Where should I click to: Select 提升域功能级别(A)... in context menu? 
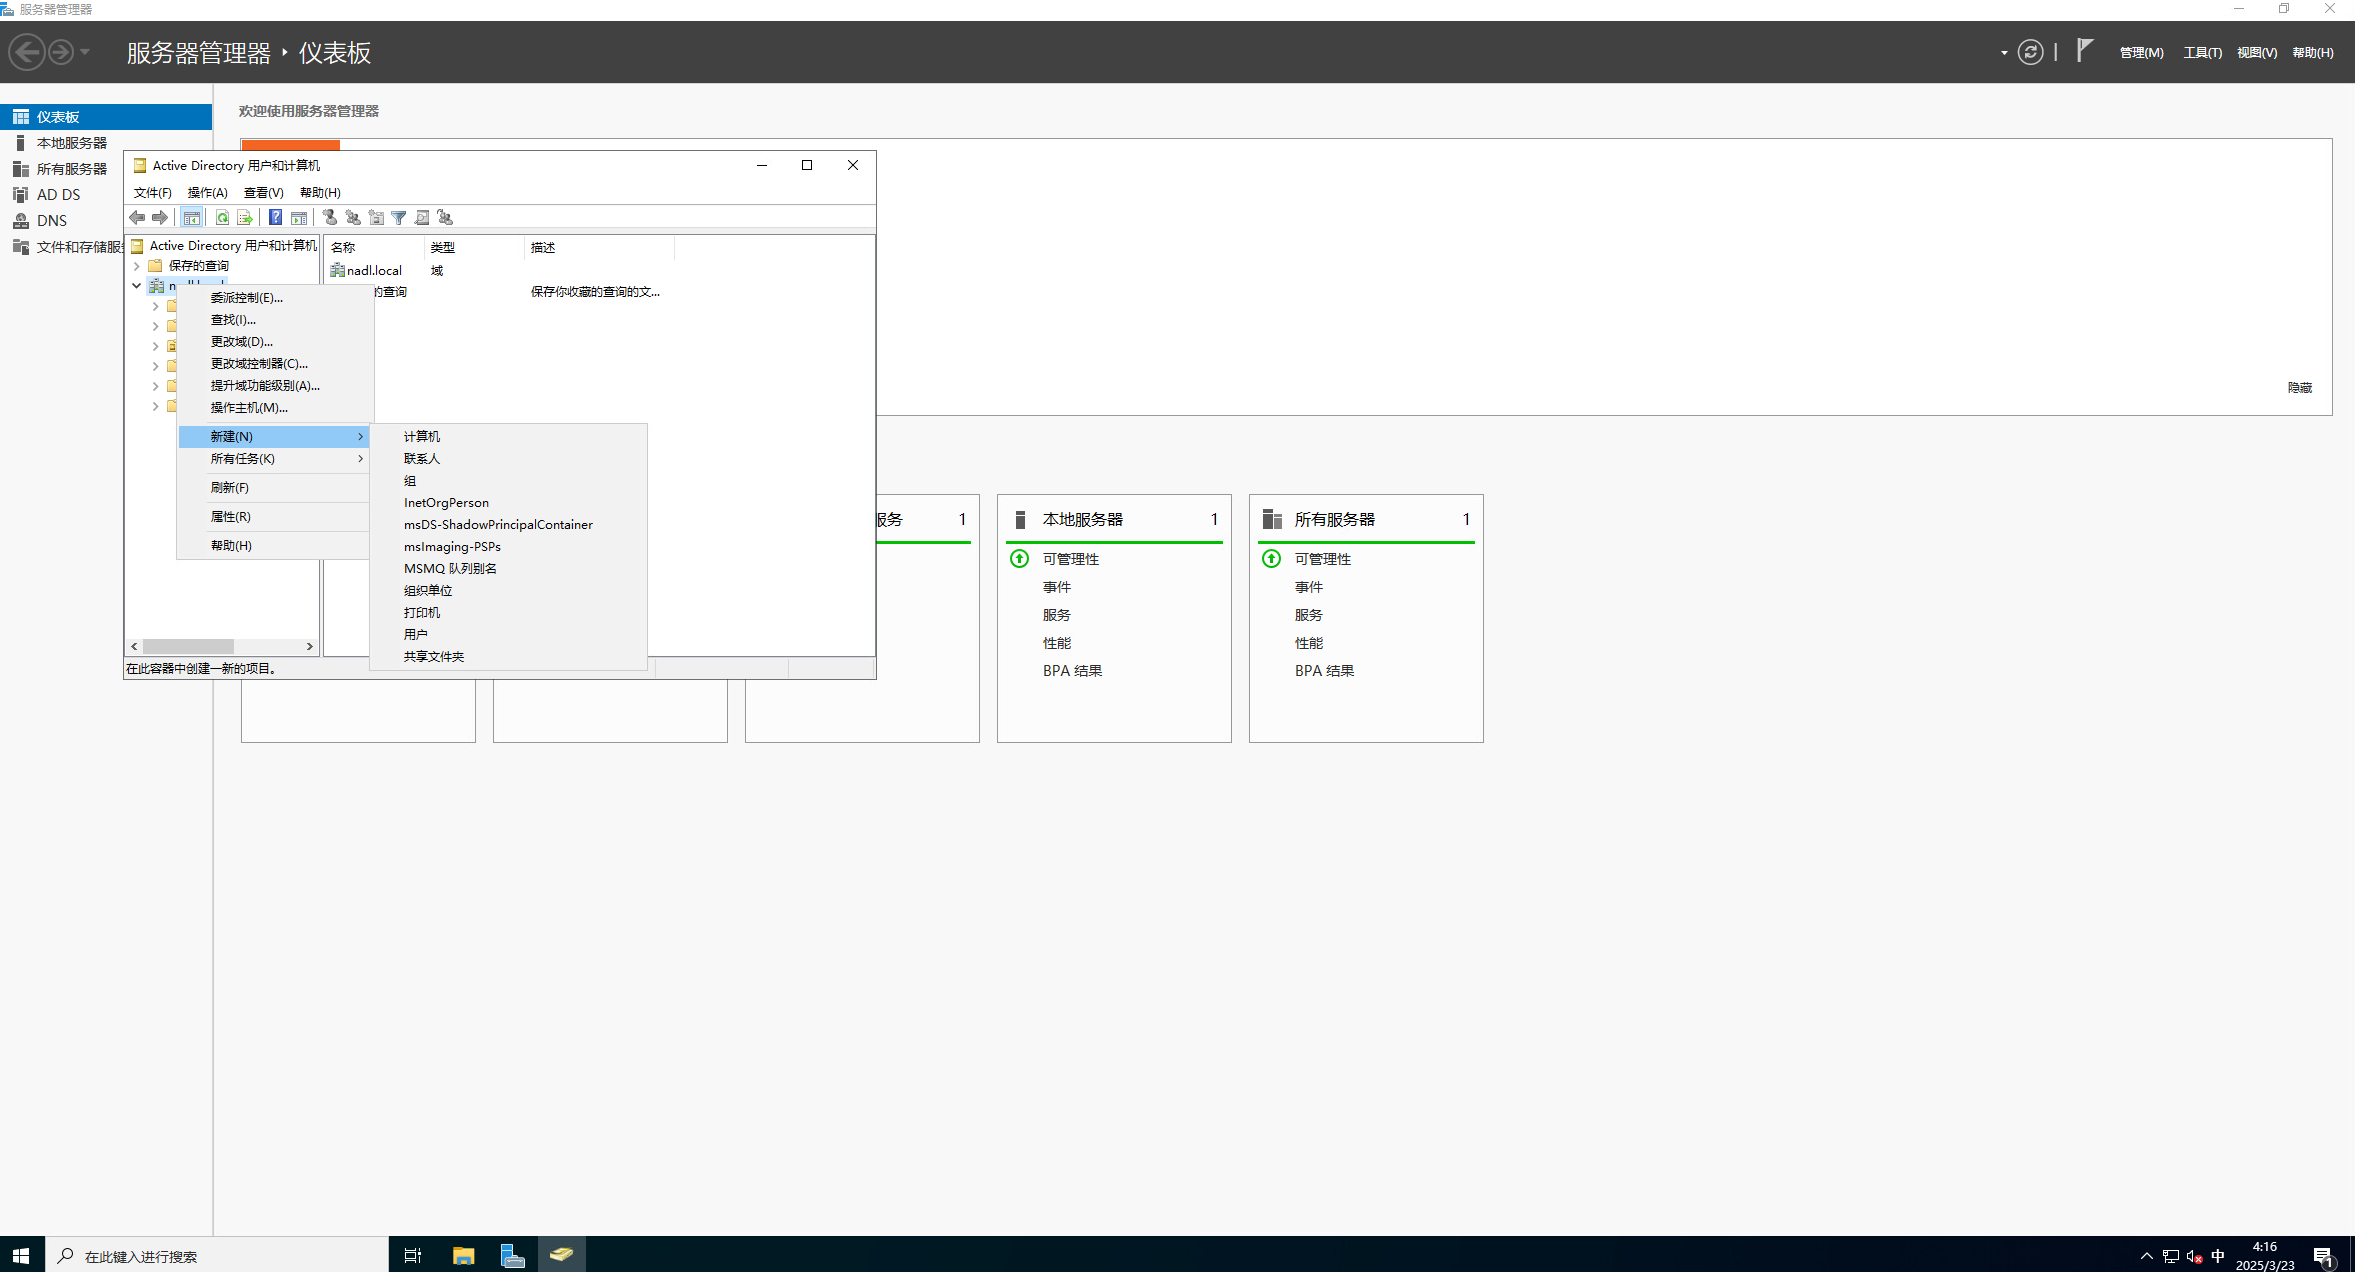point(274,386)
